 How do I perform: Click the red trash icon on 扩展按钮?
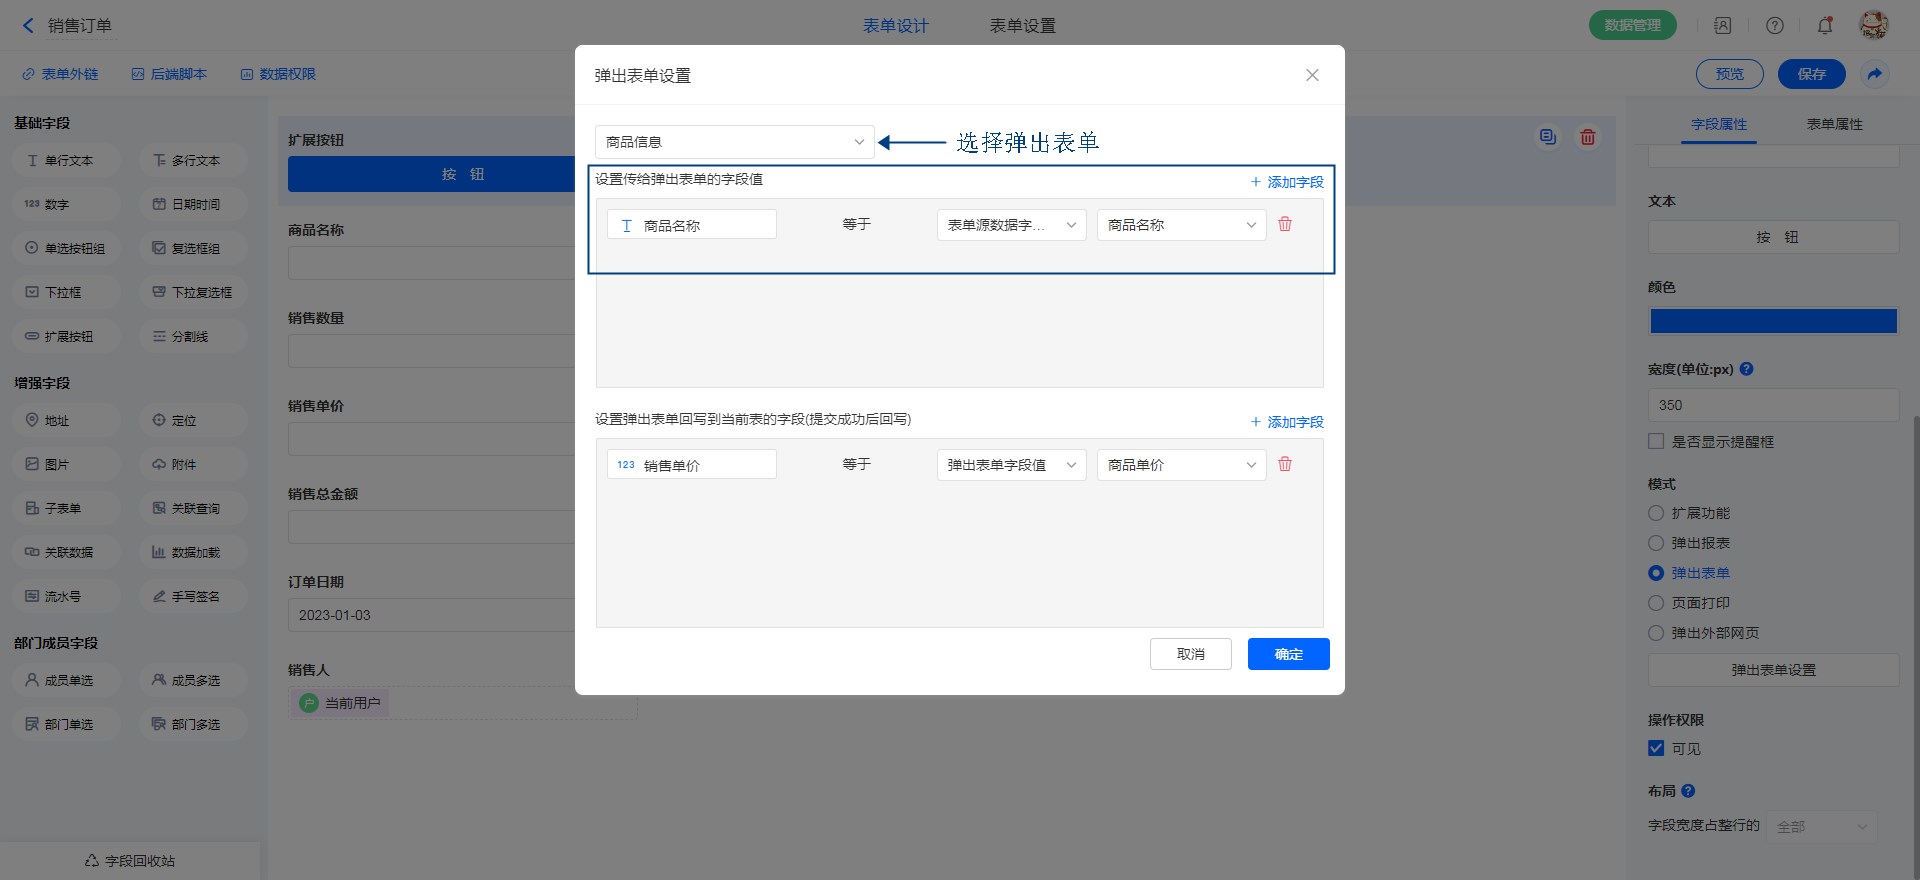point(1587,137)
